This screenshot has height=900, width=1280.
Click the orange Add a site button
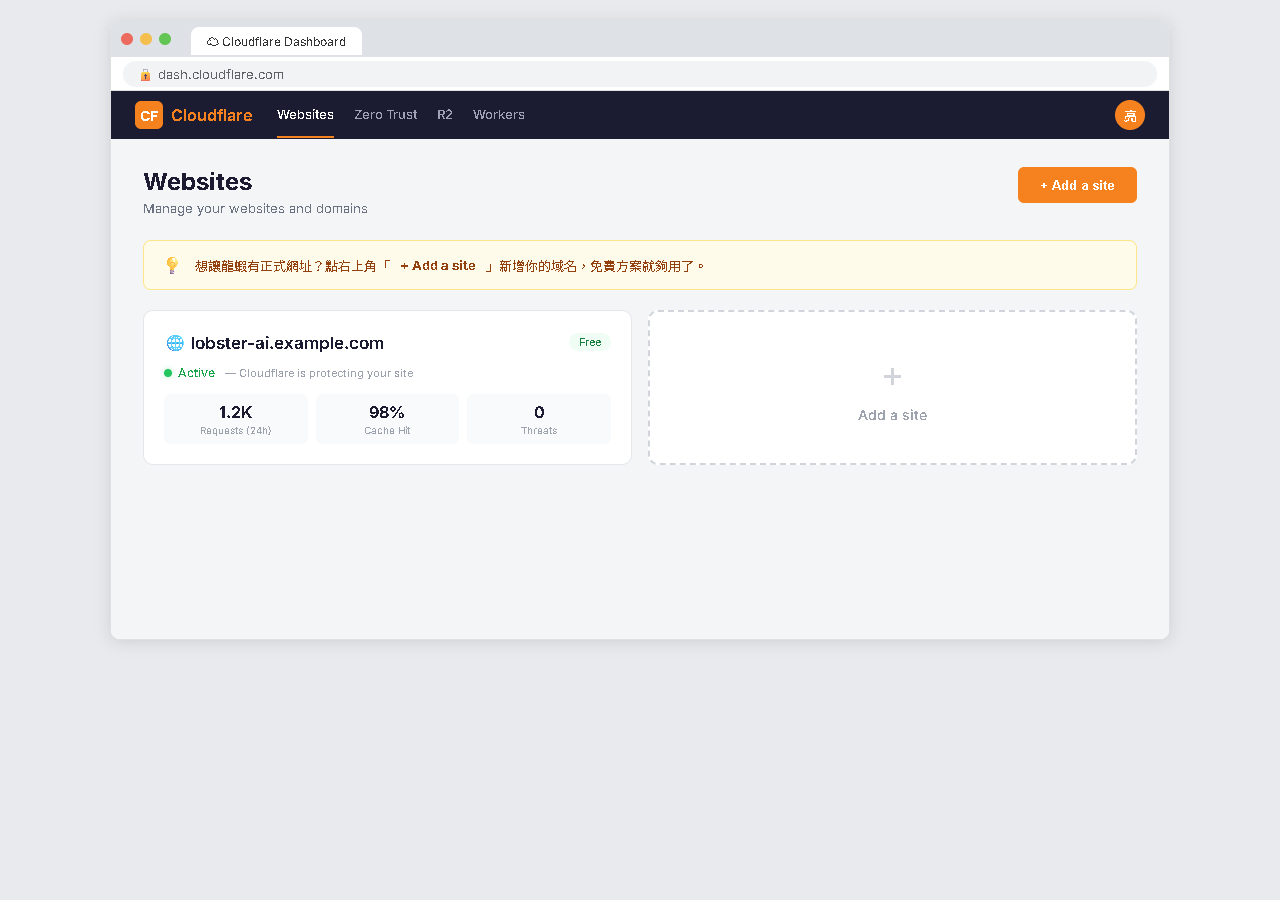(x=1077, y=185)
